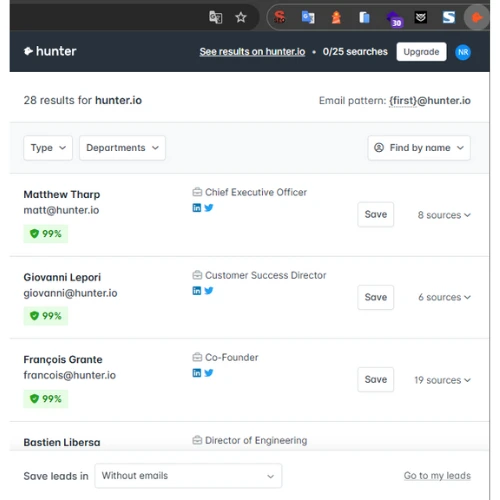Click the 99% verified badge for Giovanni Lepori
This screenshot has width=500, height=500.
tap(46, 316)
